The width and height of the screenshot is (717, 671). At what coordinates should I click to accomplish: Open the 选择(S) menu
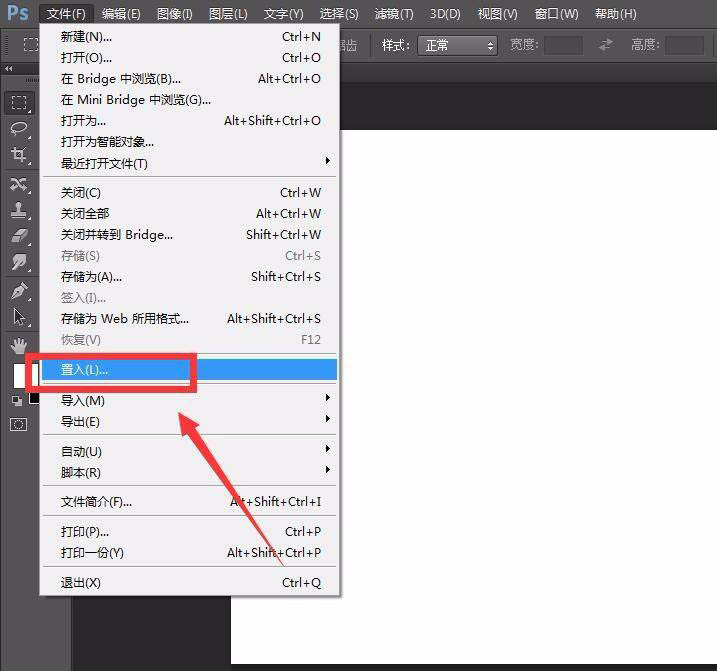[x=339, y=14]
